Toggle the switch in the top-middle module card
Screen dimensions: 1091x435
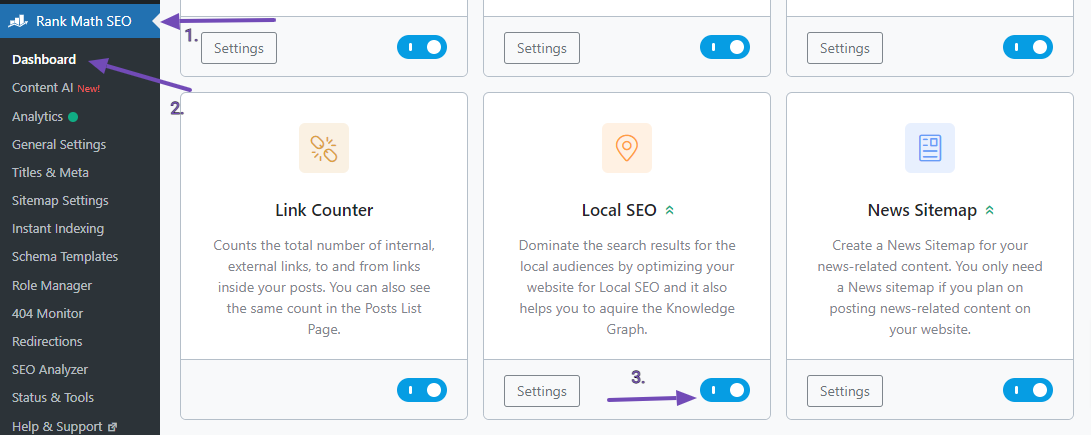click(x=725, y=47)
